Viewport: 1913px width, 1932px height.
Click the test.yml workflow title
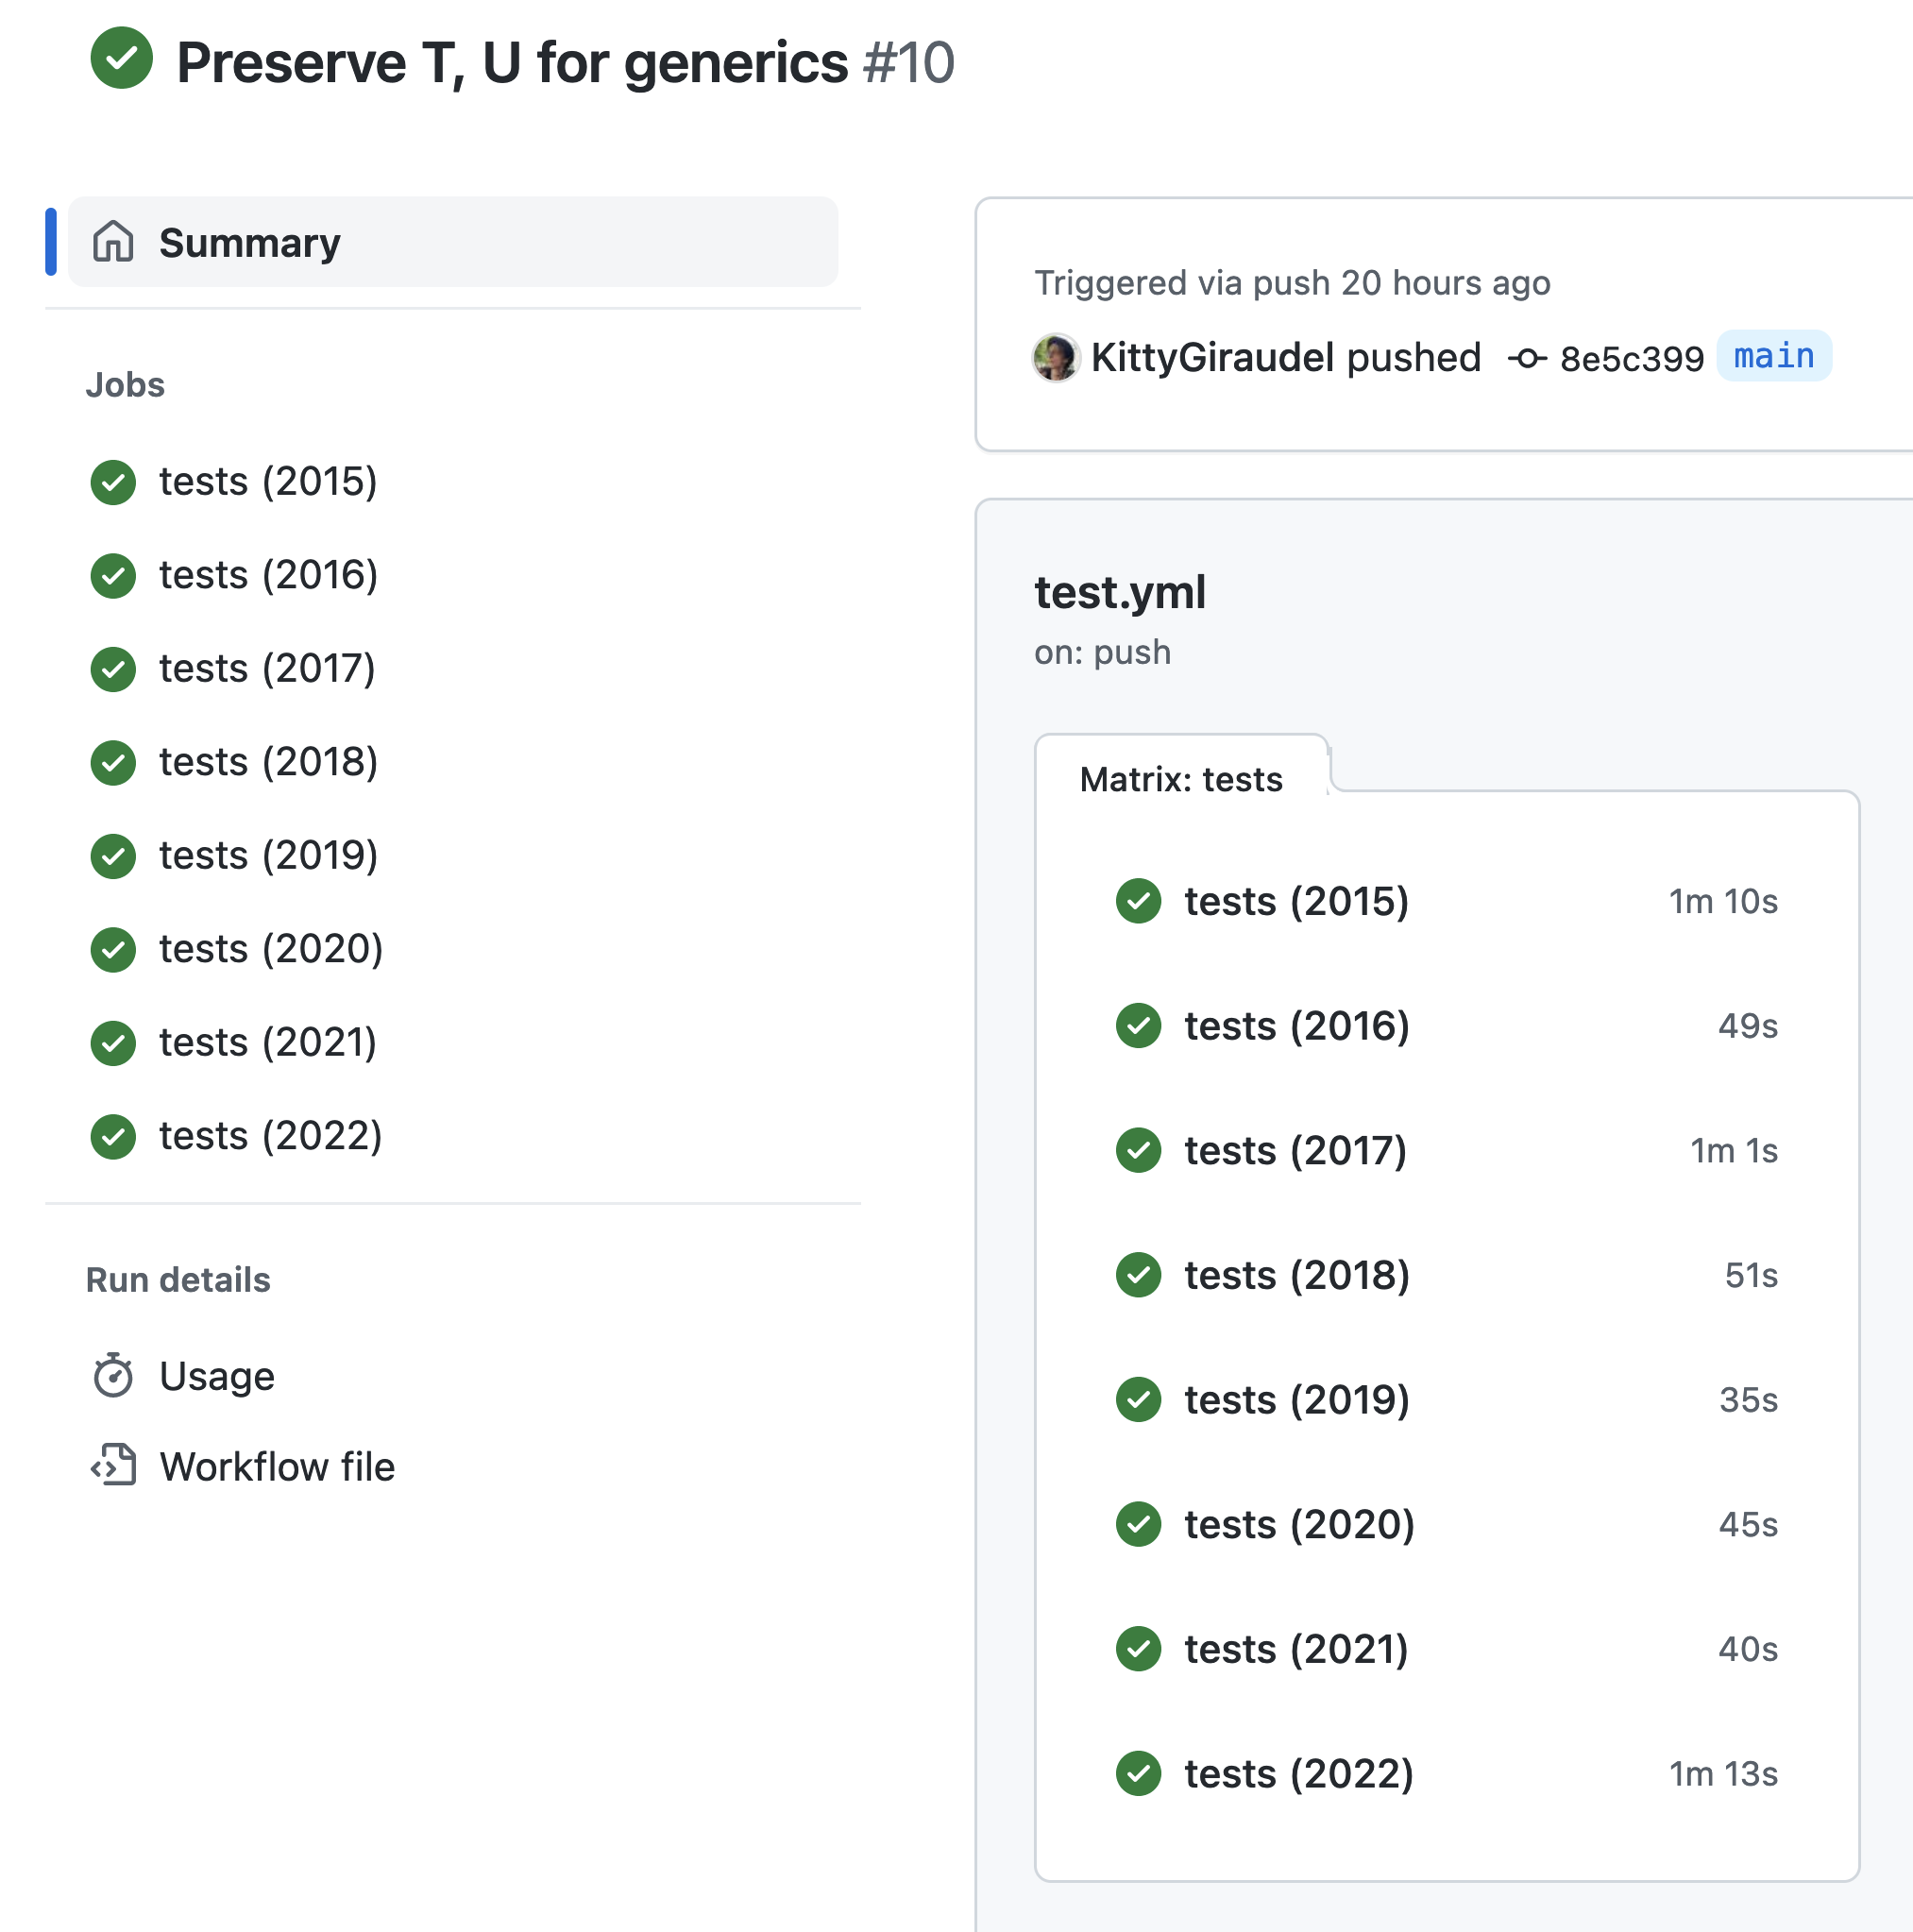coord(1120,591)
